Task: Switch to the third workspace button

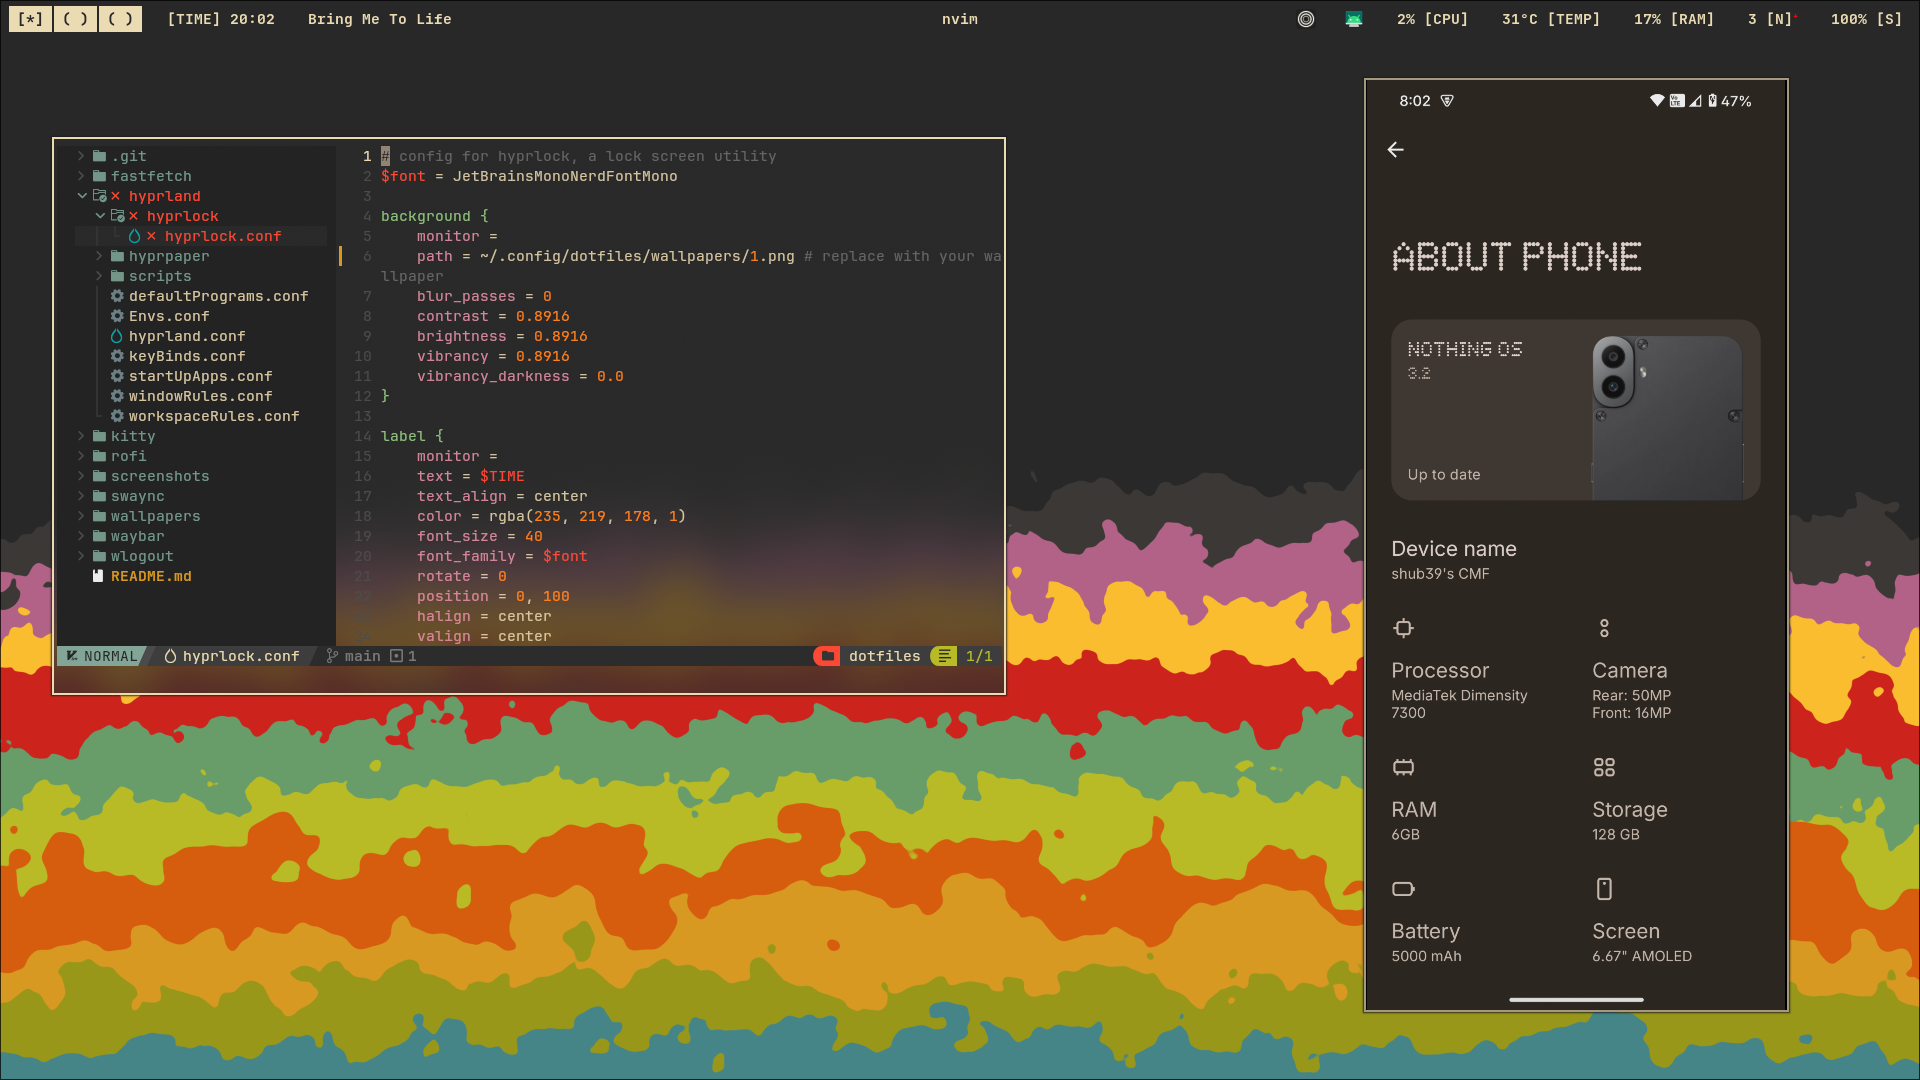Action: [x=120, y=19]
